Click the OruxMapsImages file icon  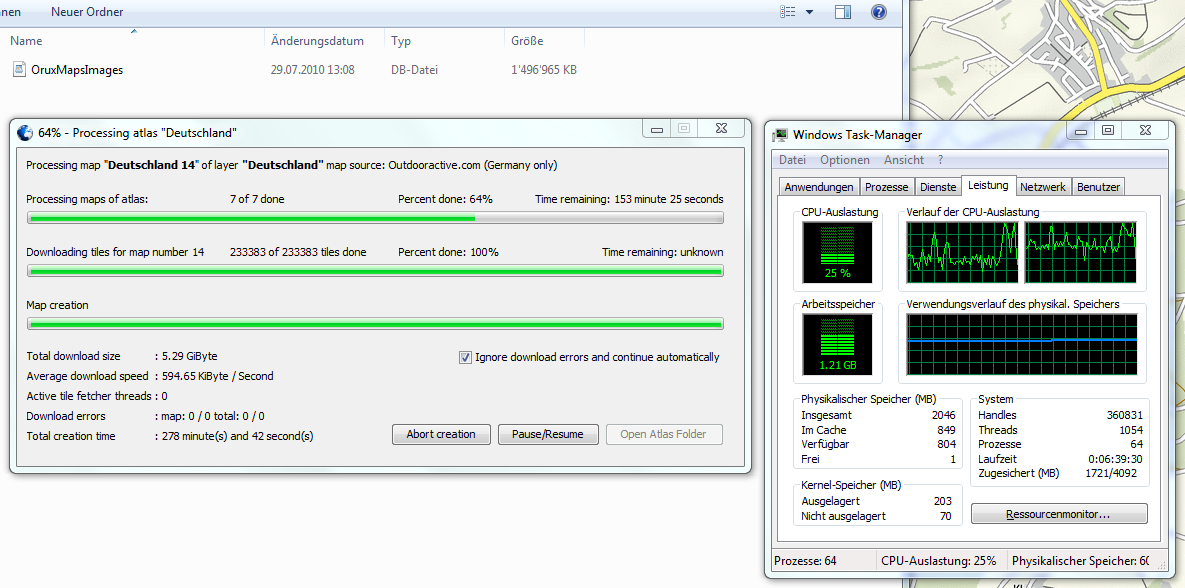tap(20, 70)
